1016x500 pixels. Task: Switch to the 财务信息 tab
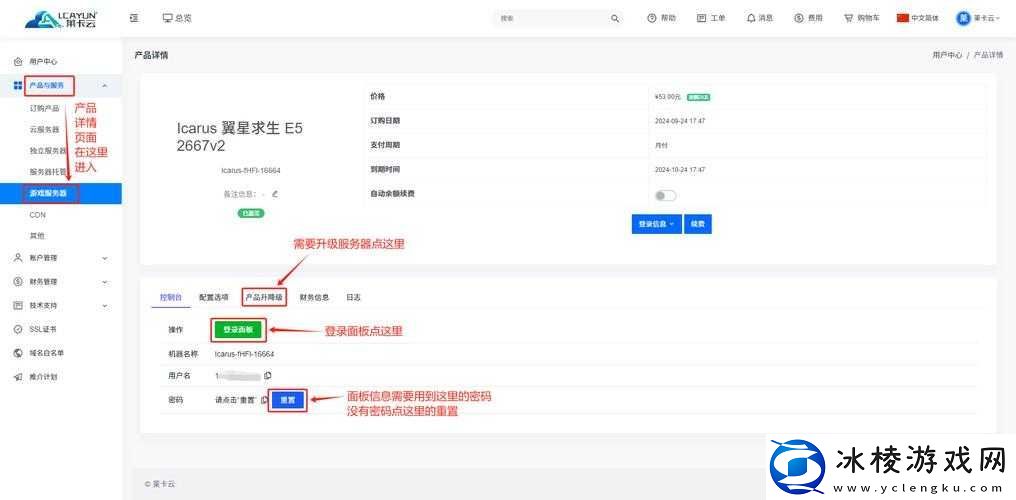314,297
